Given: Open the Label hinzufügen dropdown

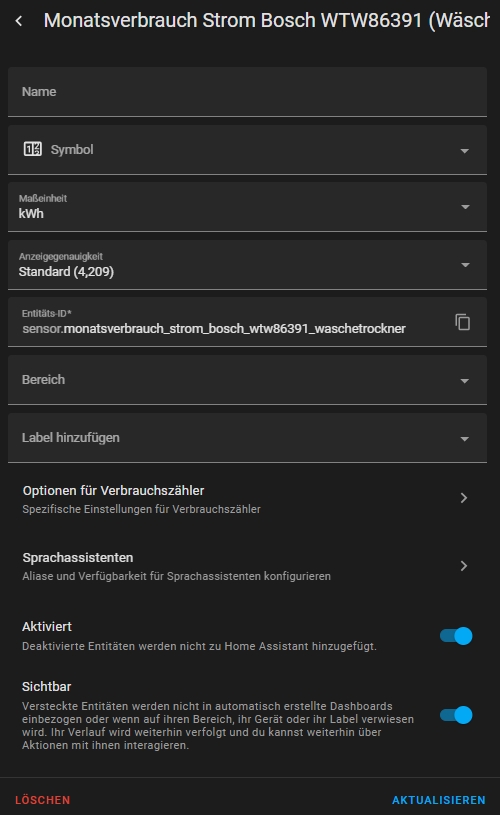Looking at the screenshot, I should click(x=247, y=438).
